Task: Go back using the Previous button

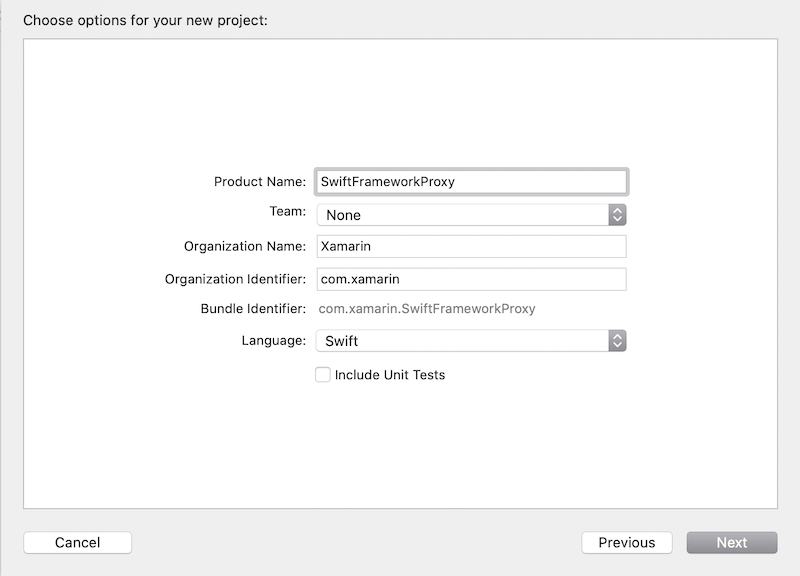Action: coord(627,542)
